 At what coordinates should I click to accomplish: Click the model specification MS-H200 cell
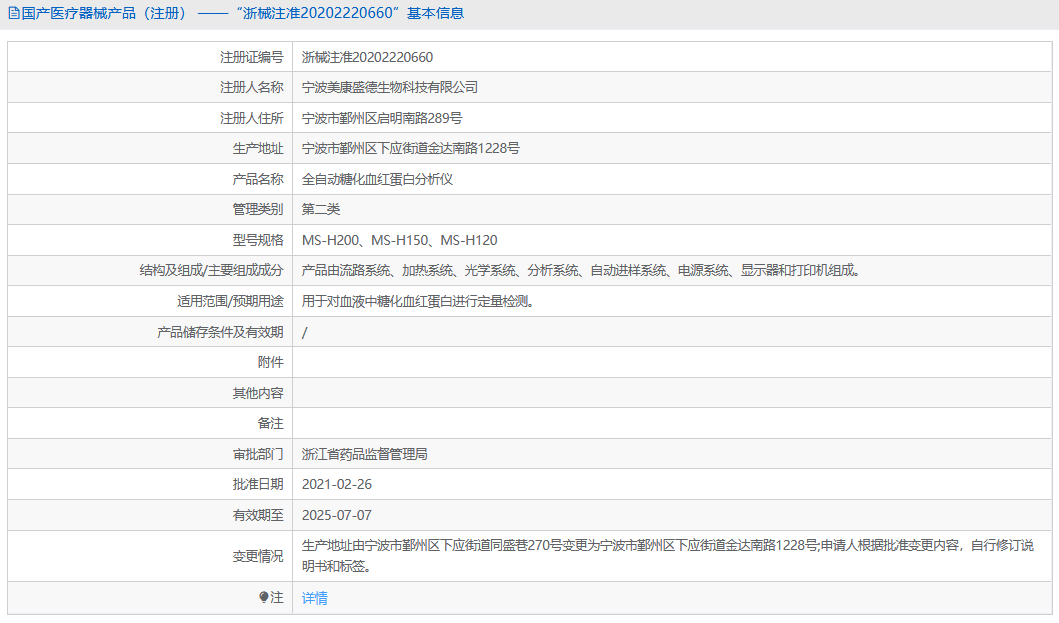pyautogui.click(x=401, y=240)
